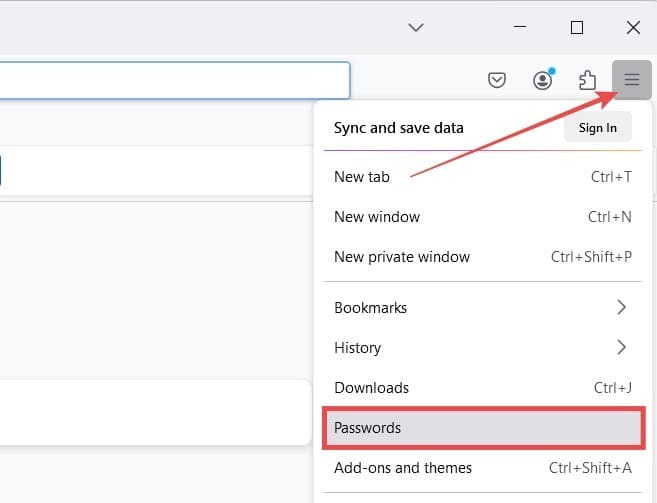Click Sync and save data heading
The height and width of the screenshot is (503, 657).
[398, 128]
